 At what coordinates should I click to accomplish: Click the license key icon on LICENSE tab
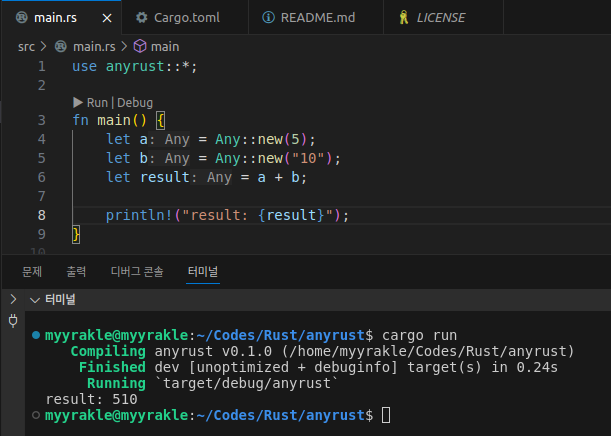coord(402,17)
